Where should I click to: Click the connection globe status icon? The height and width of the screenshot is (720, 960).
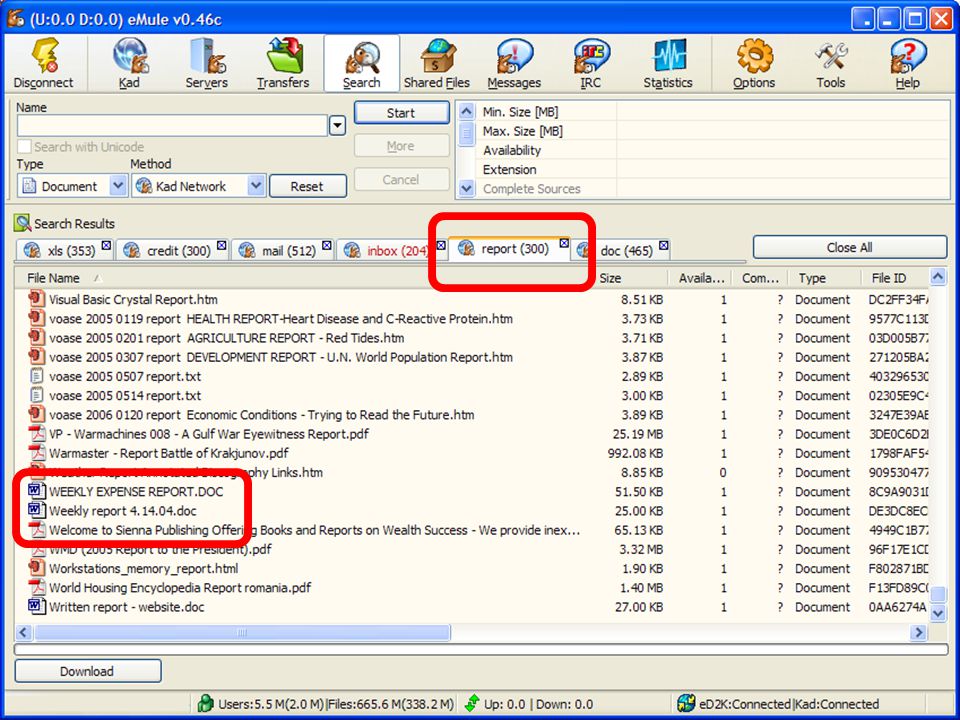click(x=686, y=703)
